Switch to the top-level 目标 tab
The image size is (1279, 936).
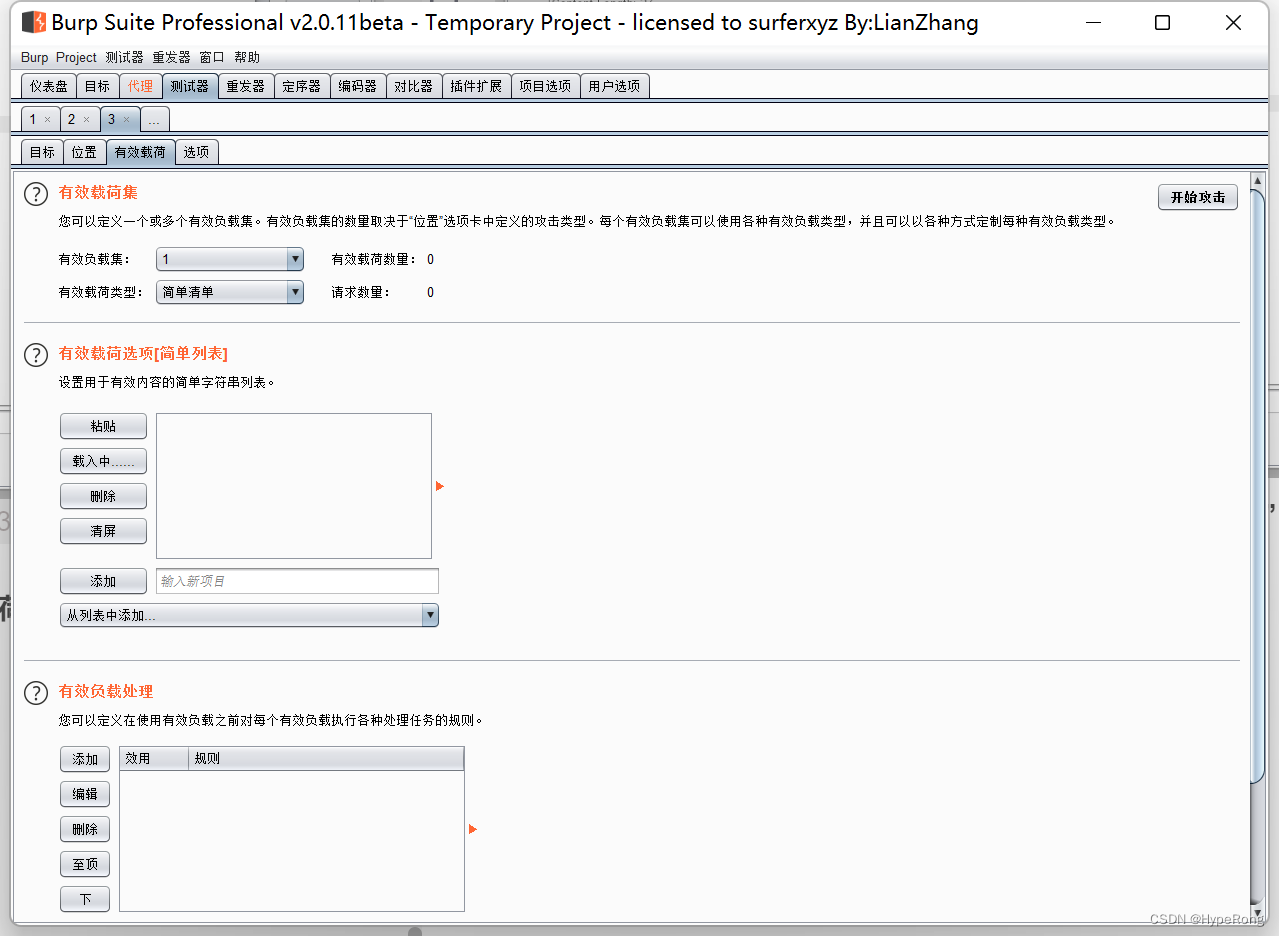point(97,86)
